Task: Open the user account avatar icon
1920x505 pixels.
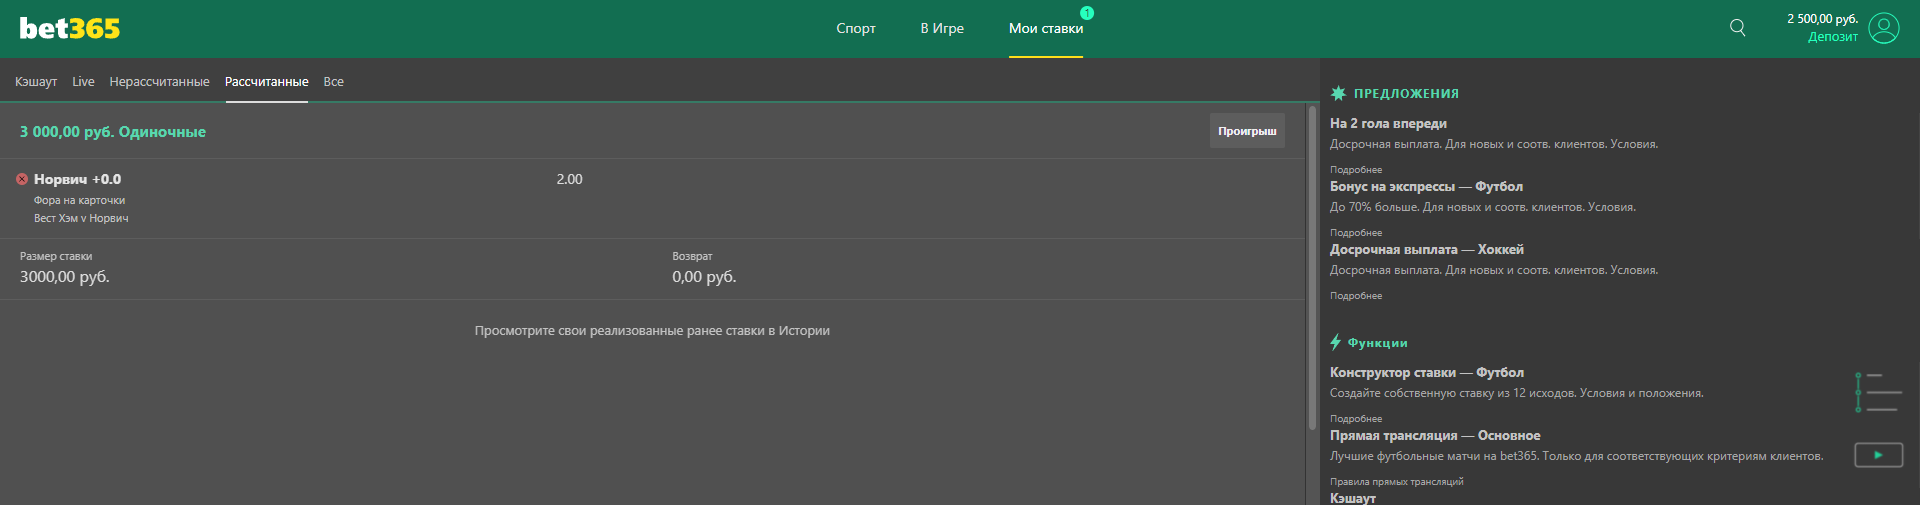Action: [x=1884, y=28]
